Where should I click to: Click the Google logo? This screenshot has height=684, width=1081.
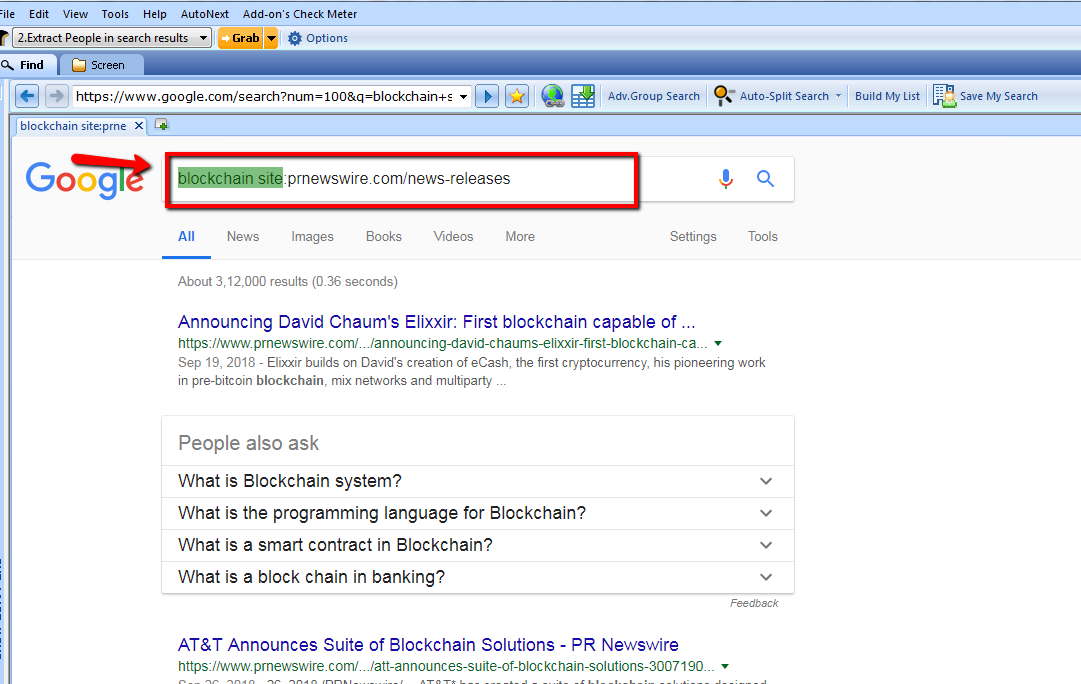pos(84,181)
